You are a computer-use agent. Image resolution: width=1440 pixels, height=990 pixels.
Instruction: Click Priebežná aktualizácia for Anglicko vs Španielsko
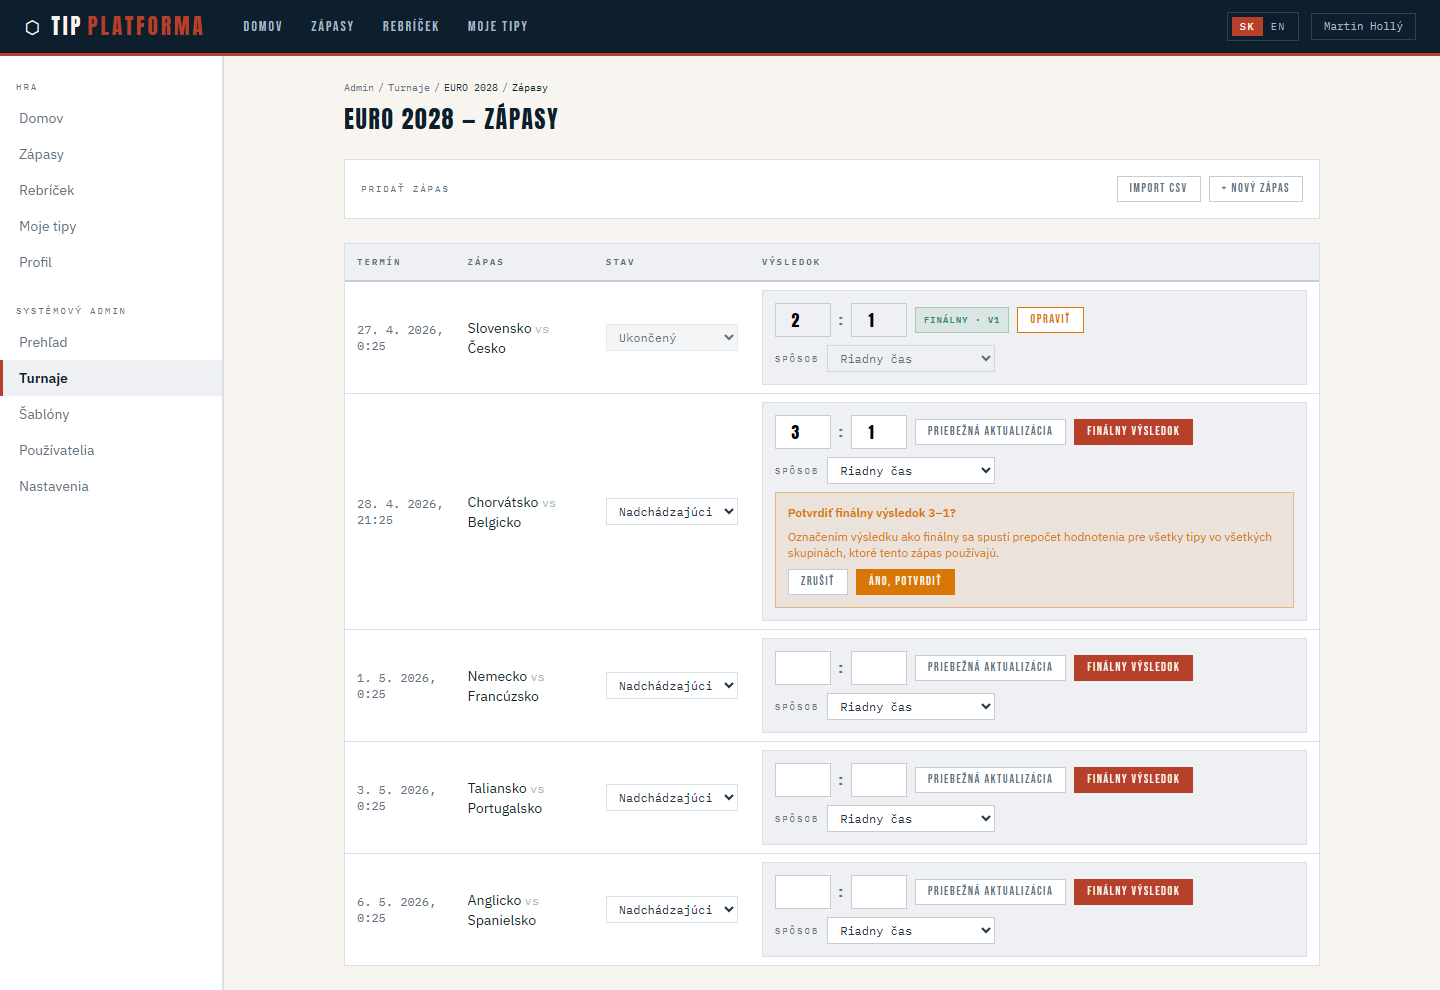989,891
